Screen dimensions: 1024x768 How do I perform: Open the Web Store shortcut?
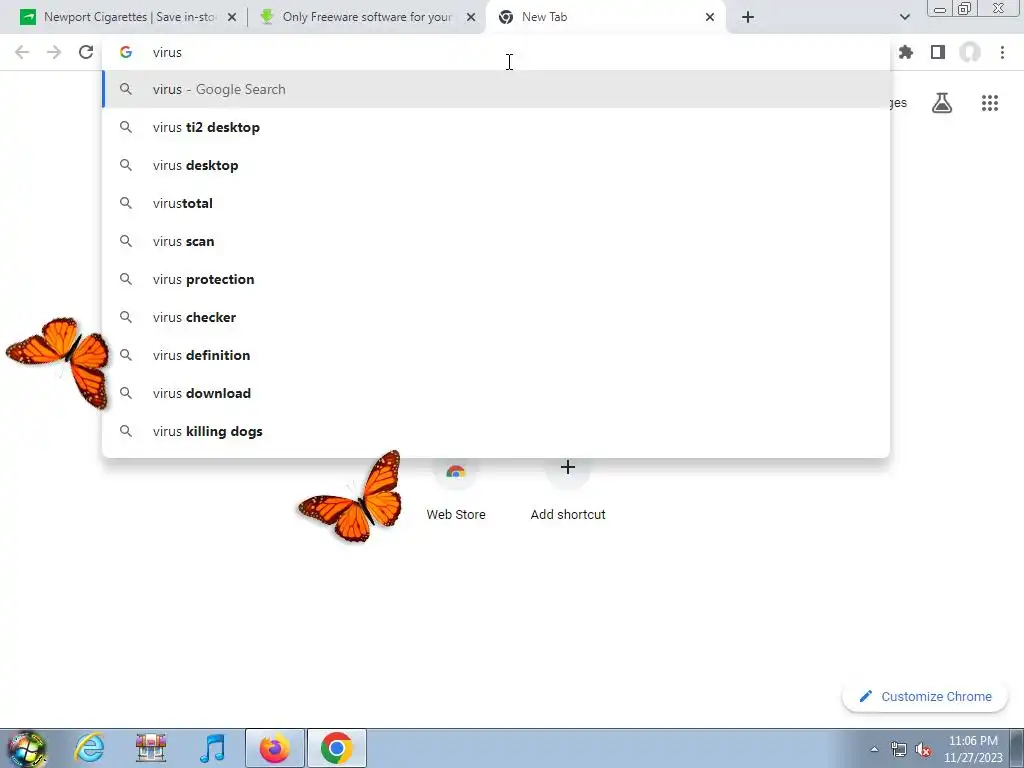(456, 491)
